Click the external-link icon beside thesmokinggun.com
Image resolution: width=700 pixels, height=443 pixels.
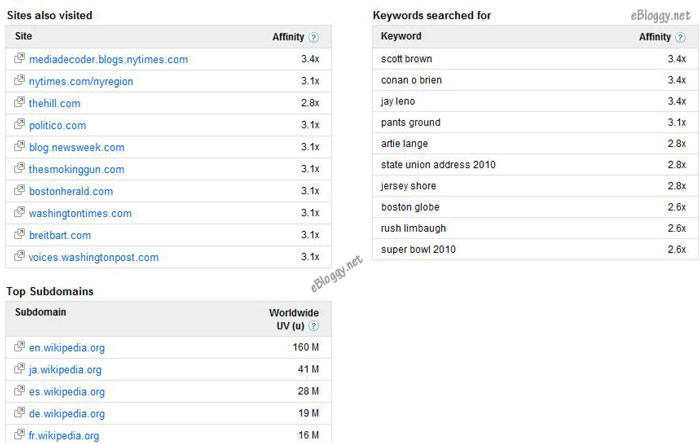coord(19,168)
